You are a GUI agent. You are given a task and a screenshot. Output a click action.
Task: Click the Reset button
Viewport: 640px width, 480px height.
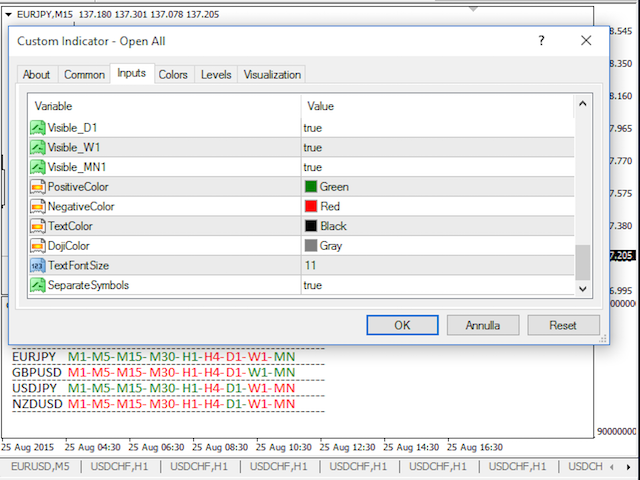563,325
